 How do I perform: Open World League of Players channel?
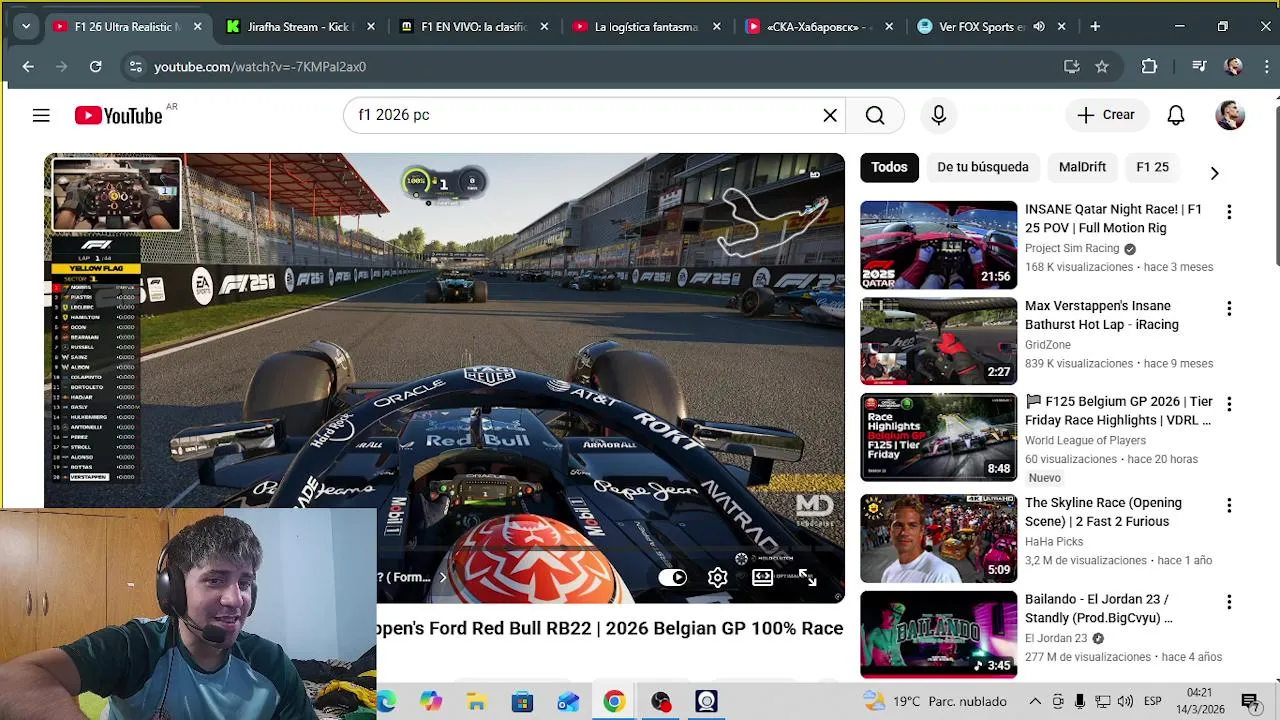click(x=1085, y=440)
